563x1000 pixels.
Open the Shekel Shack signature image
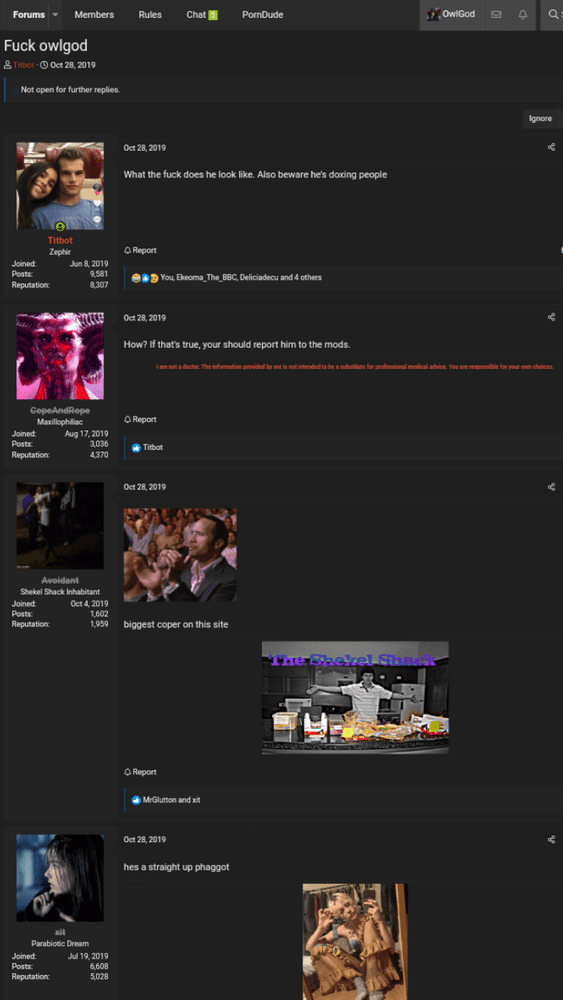(355, 698)
